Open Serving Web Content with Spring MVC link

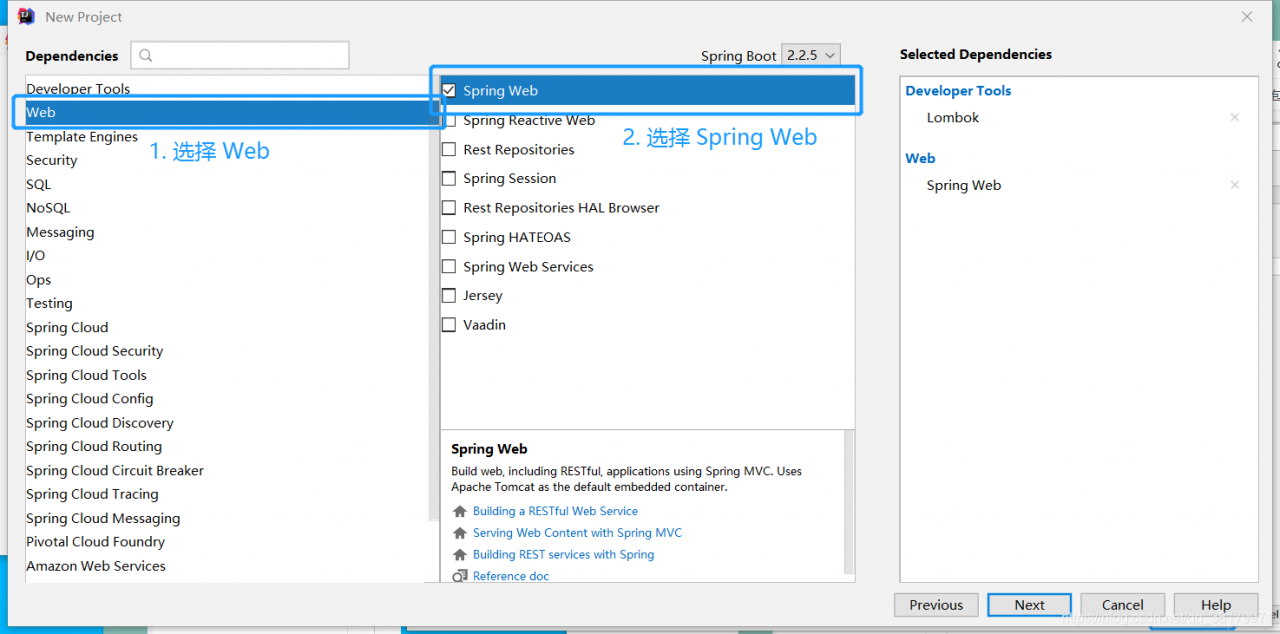coord(577,533)
